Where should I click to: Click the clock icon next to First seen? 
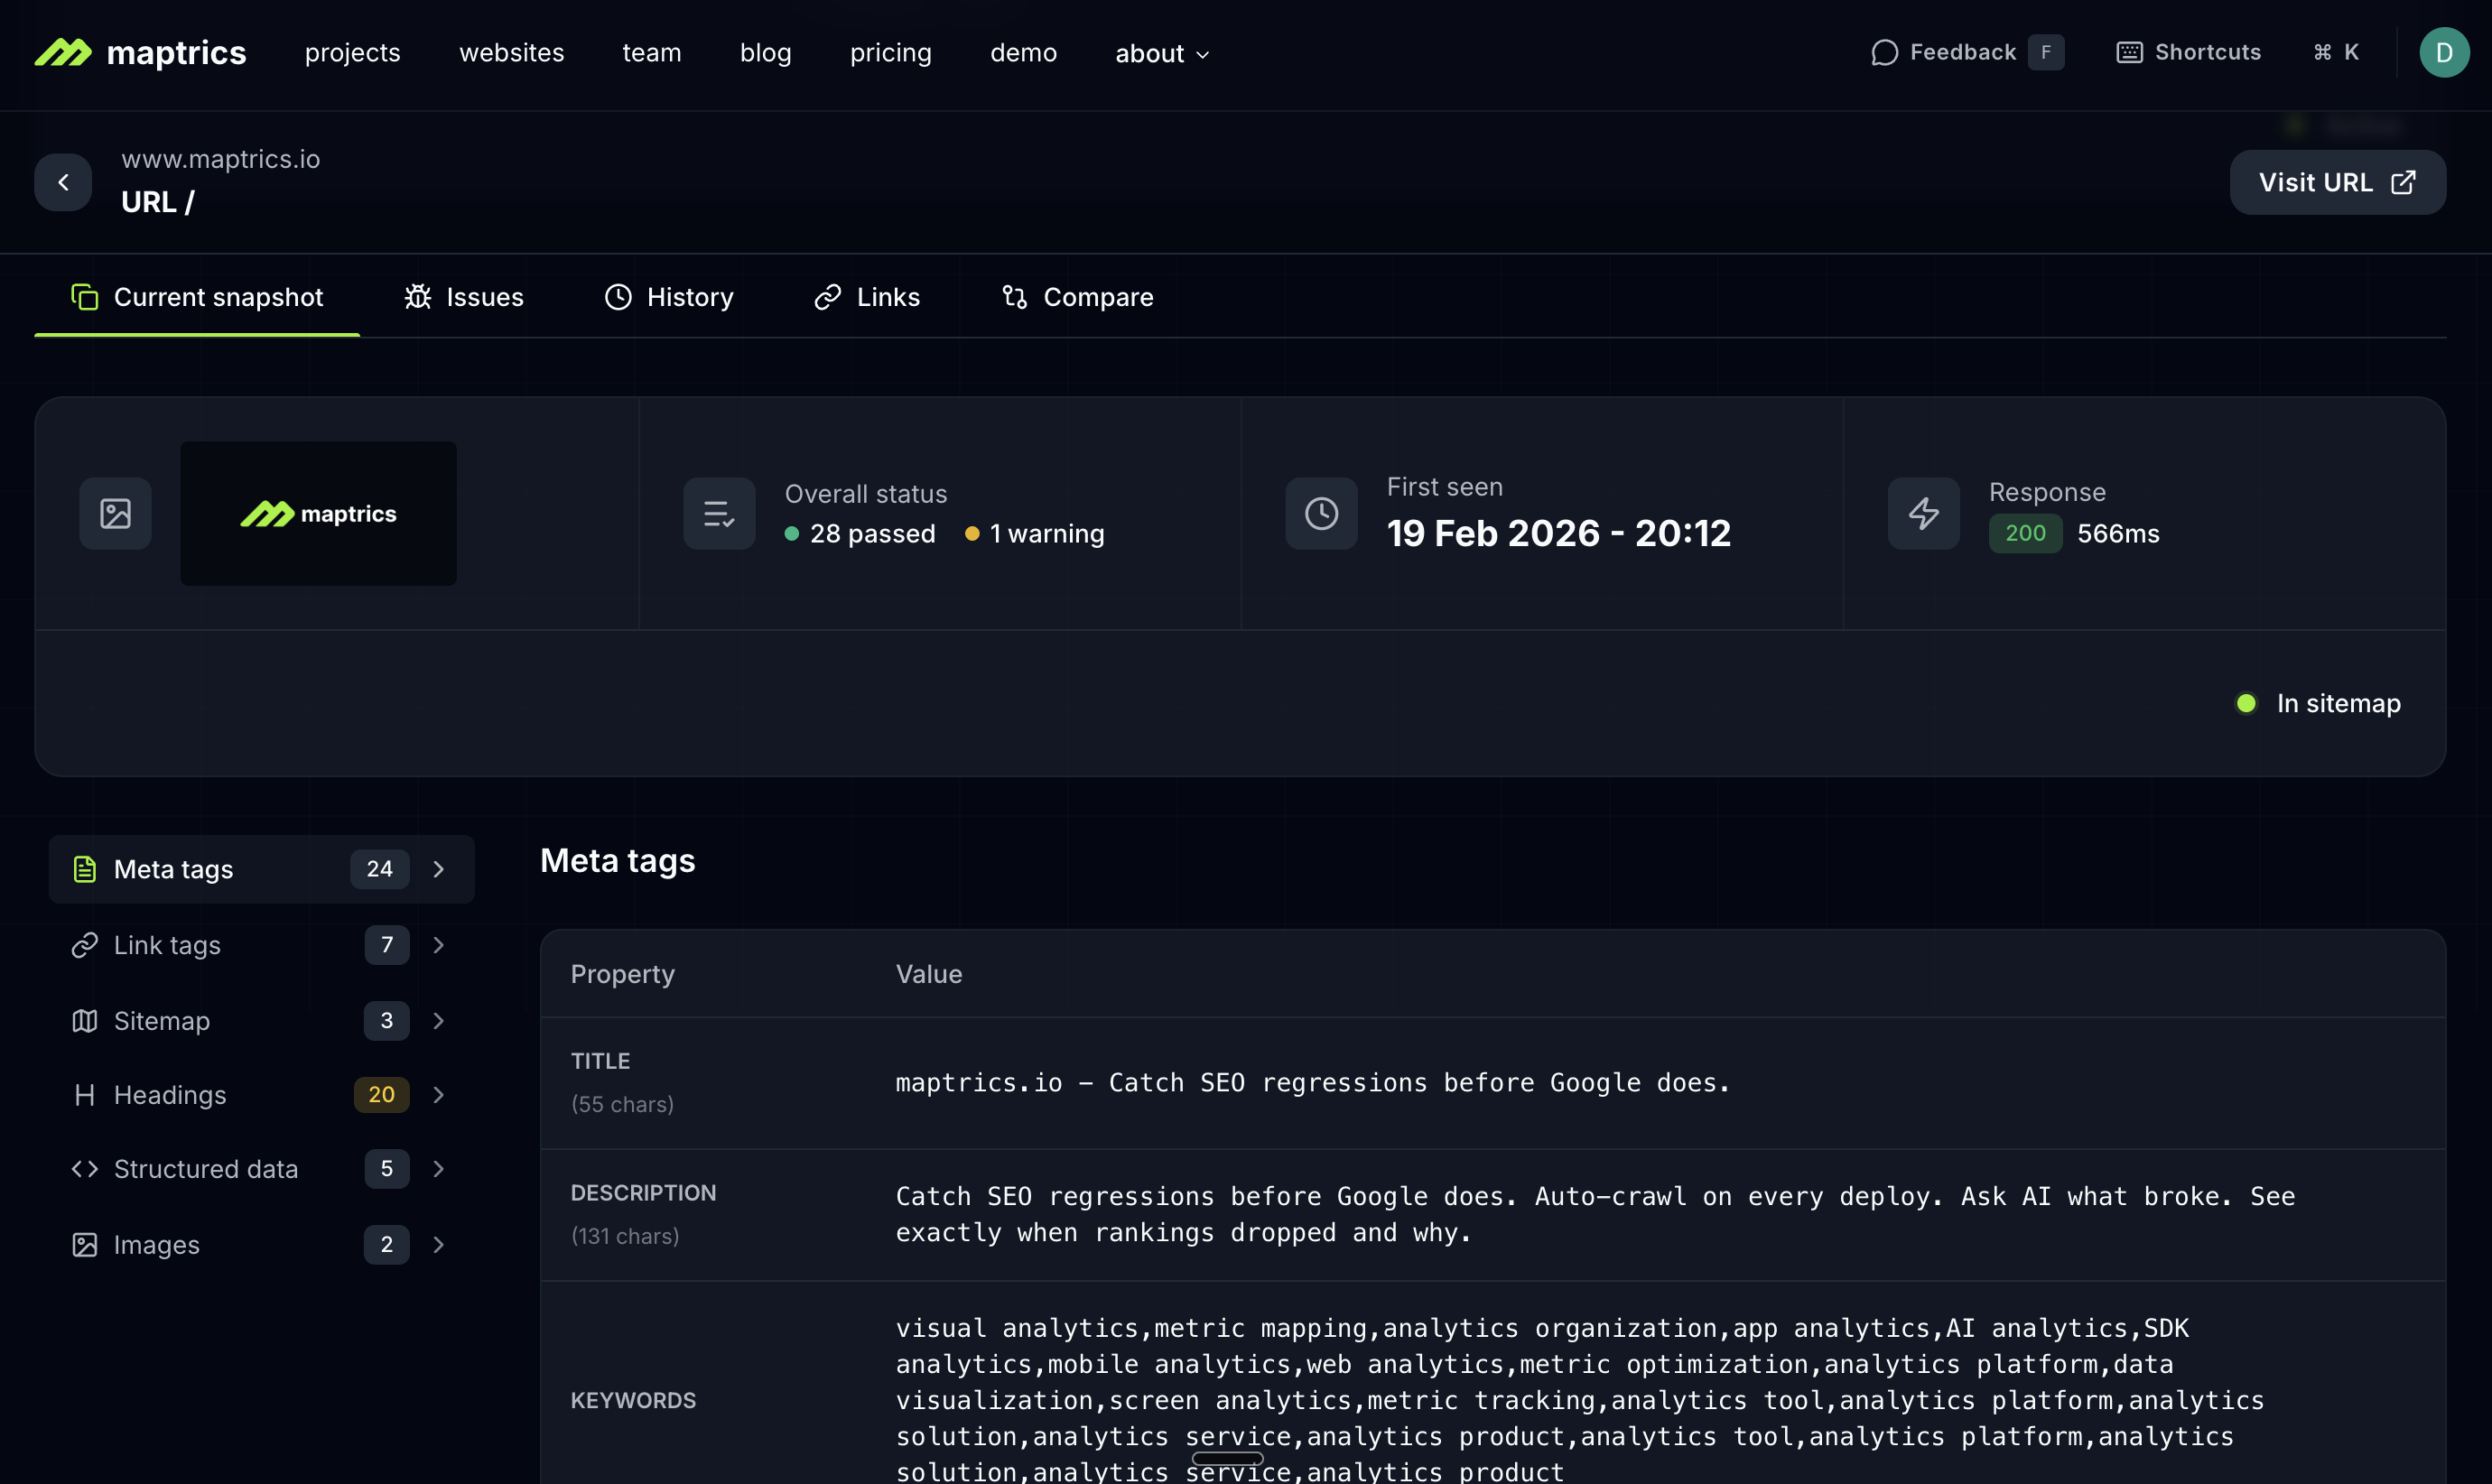click(1321, 513)
